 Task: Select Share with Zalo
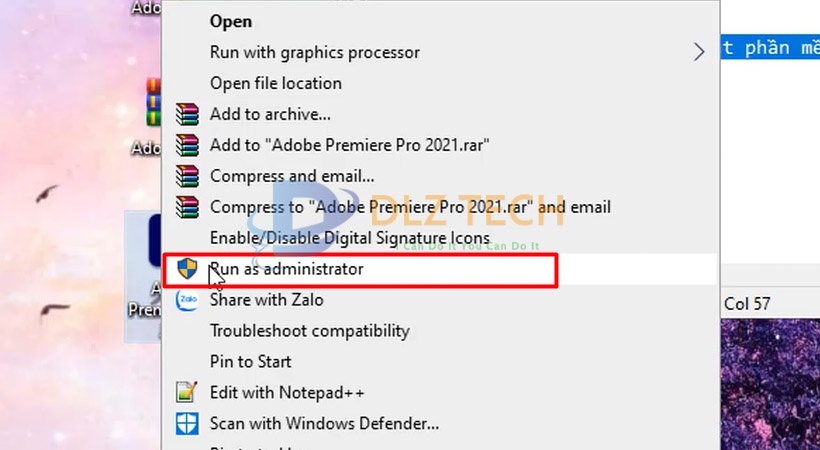click(266, 299)
